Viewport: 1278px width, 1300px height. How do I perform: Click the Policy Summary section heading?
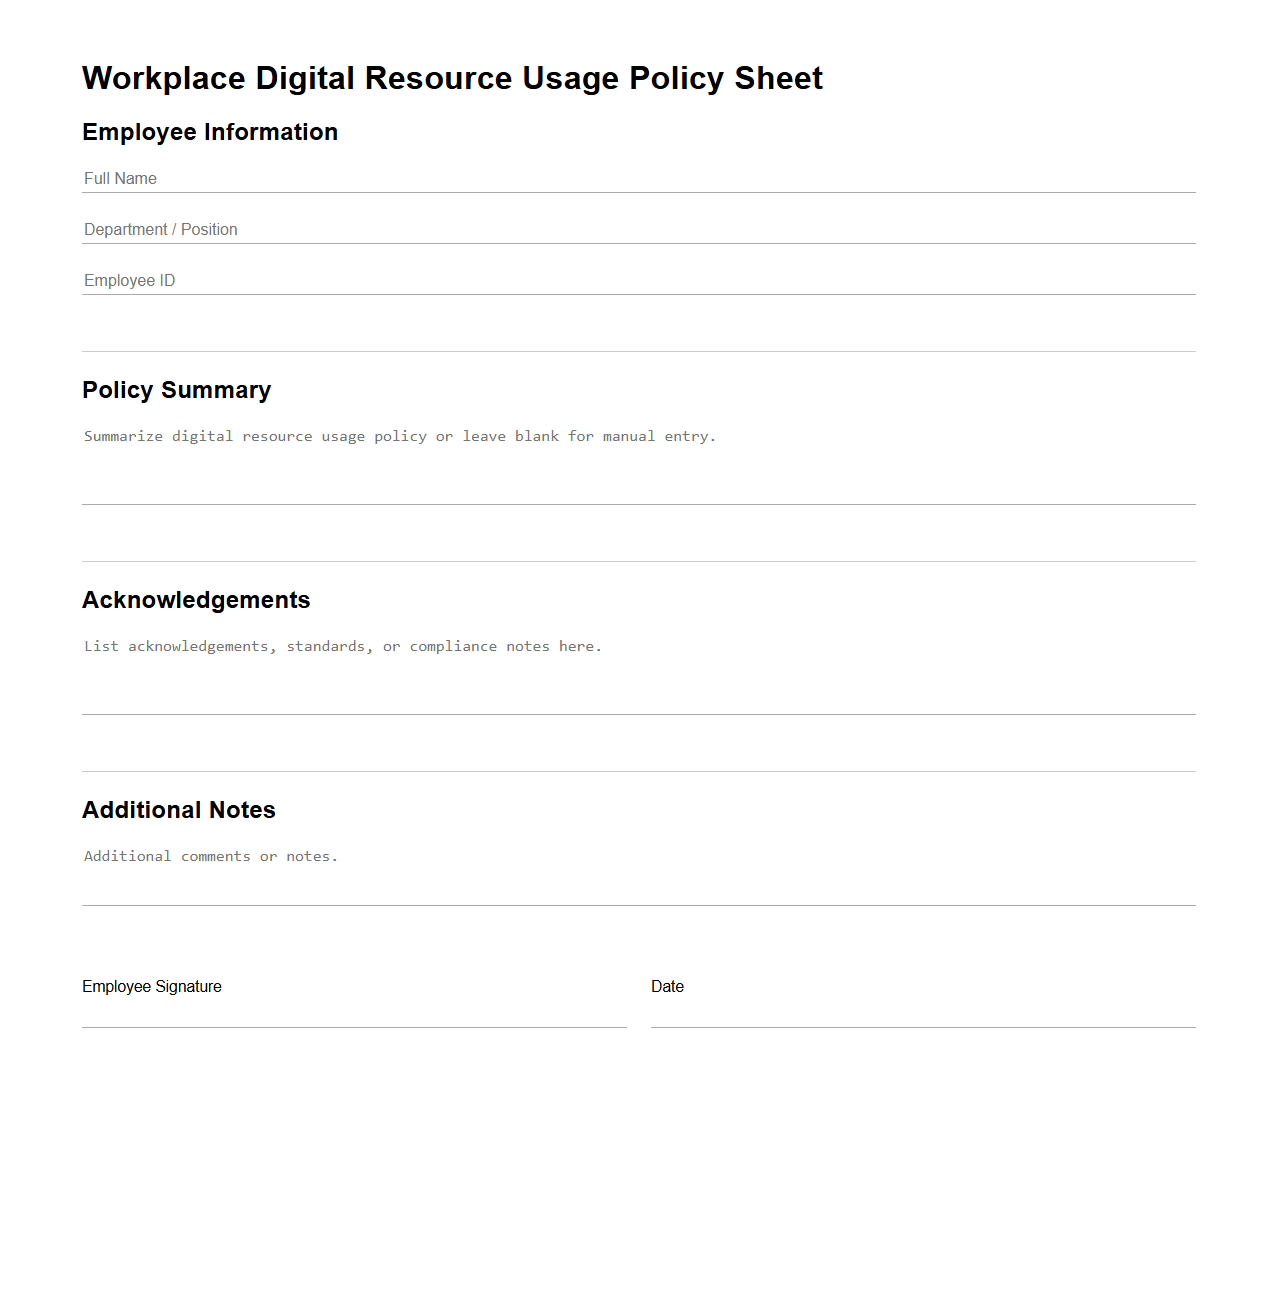point(177,391)
